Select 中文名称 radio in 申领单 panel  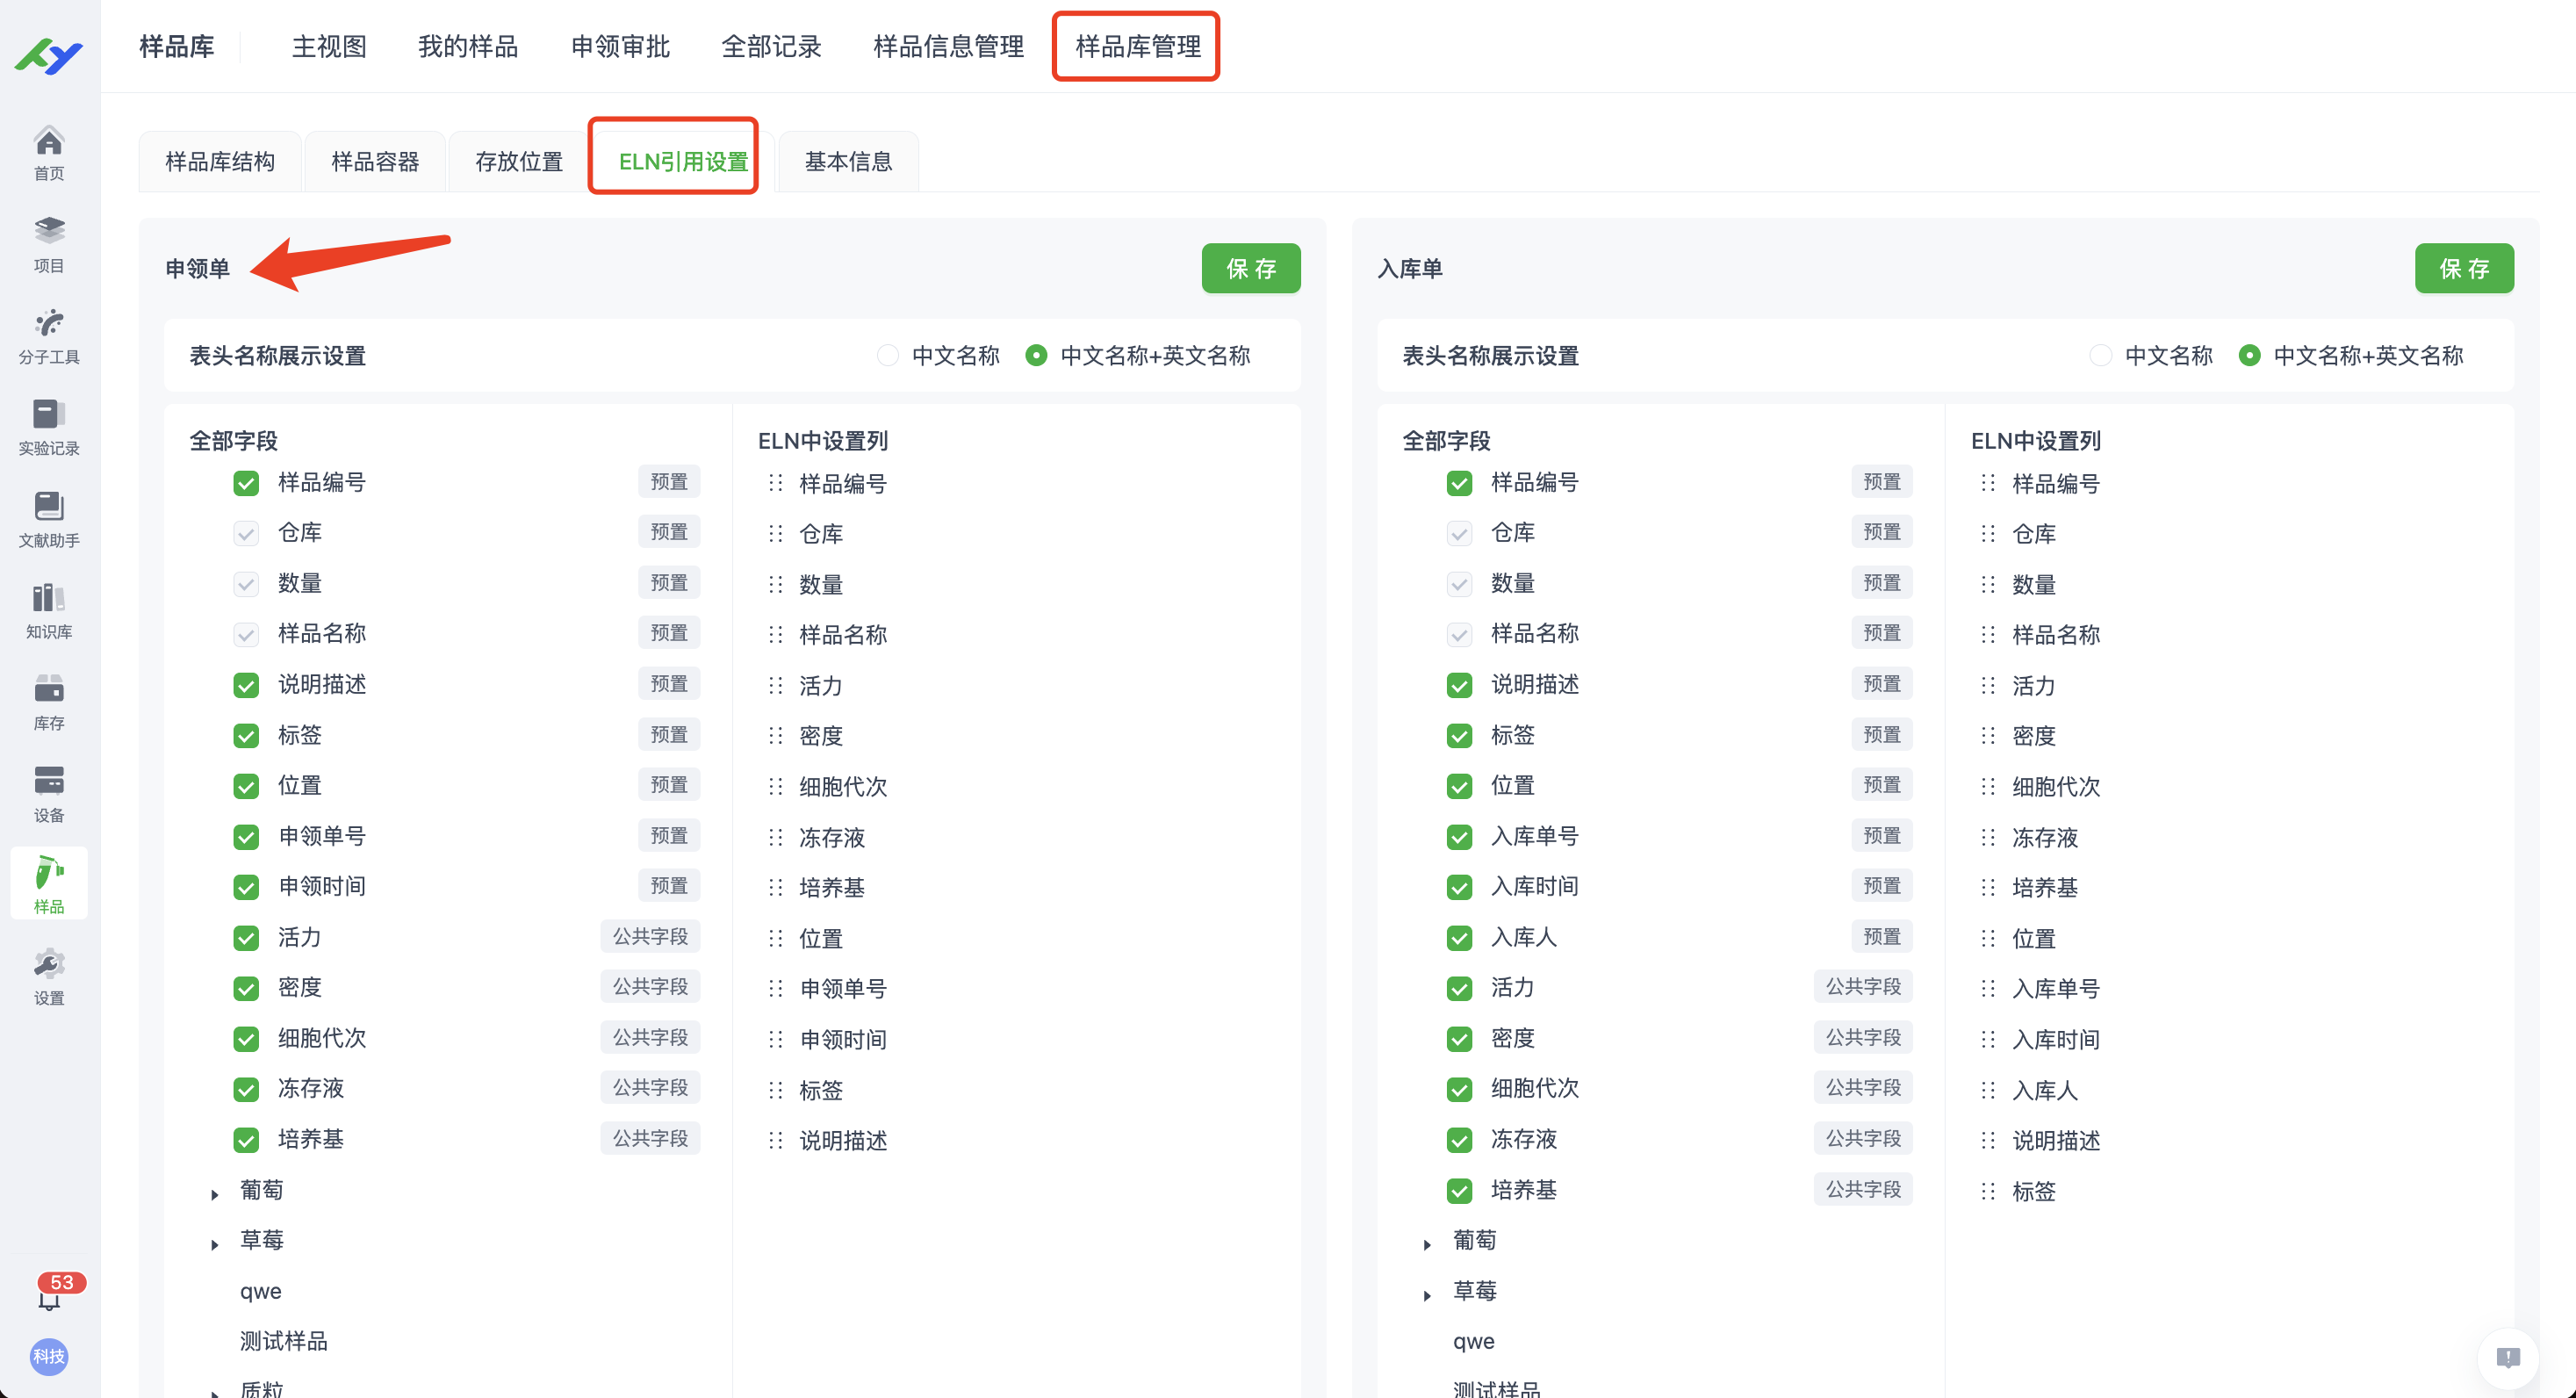887,356
